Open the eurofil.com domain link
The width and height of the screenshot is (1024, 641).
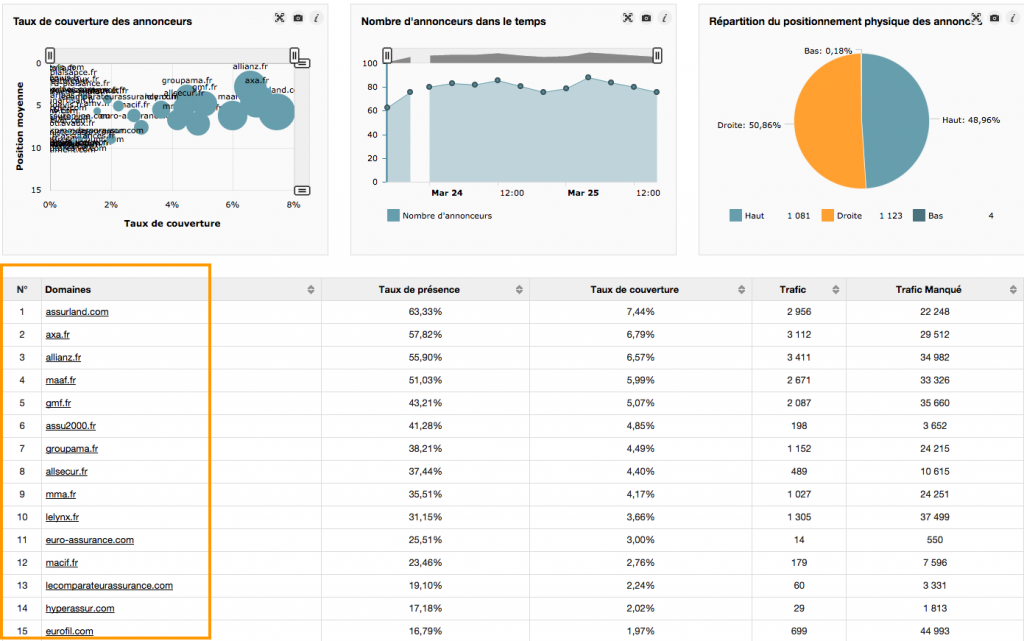(x=69, y=631)
